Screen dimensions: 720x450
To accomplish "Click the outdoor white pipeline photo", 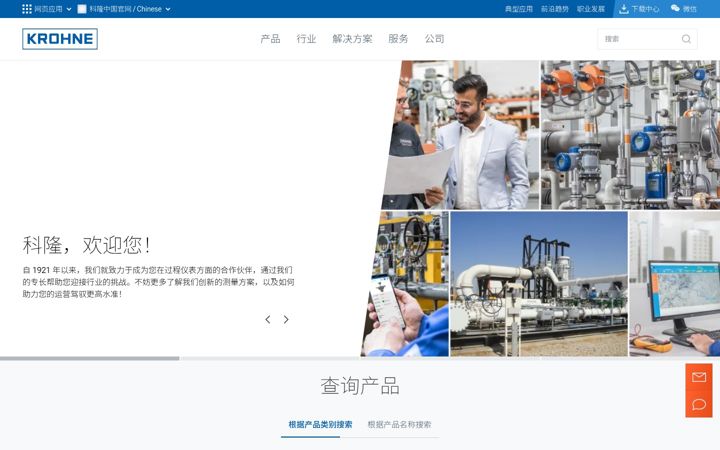I will [539, 284].
